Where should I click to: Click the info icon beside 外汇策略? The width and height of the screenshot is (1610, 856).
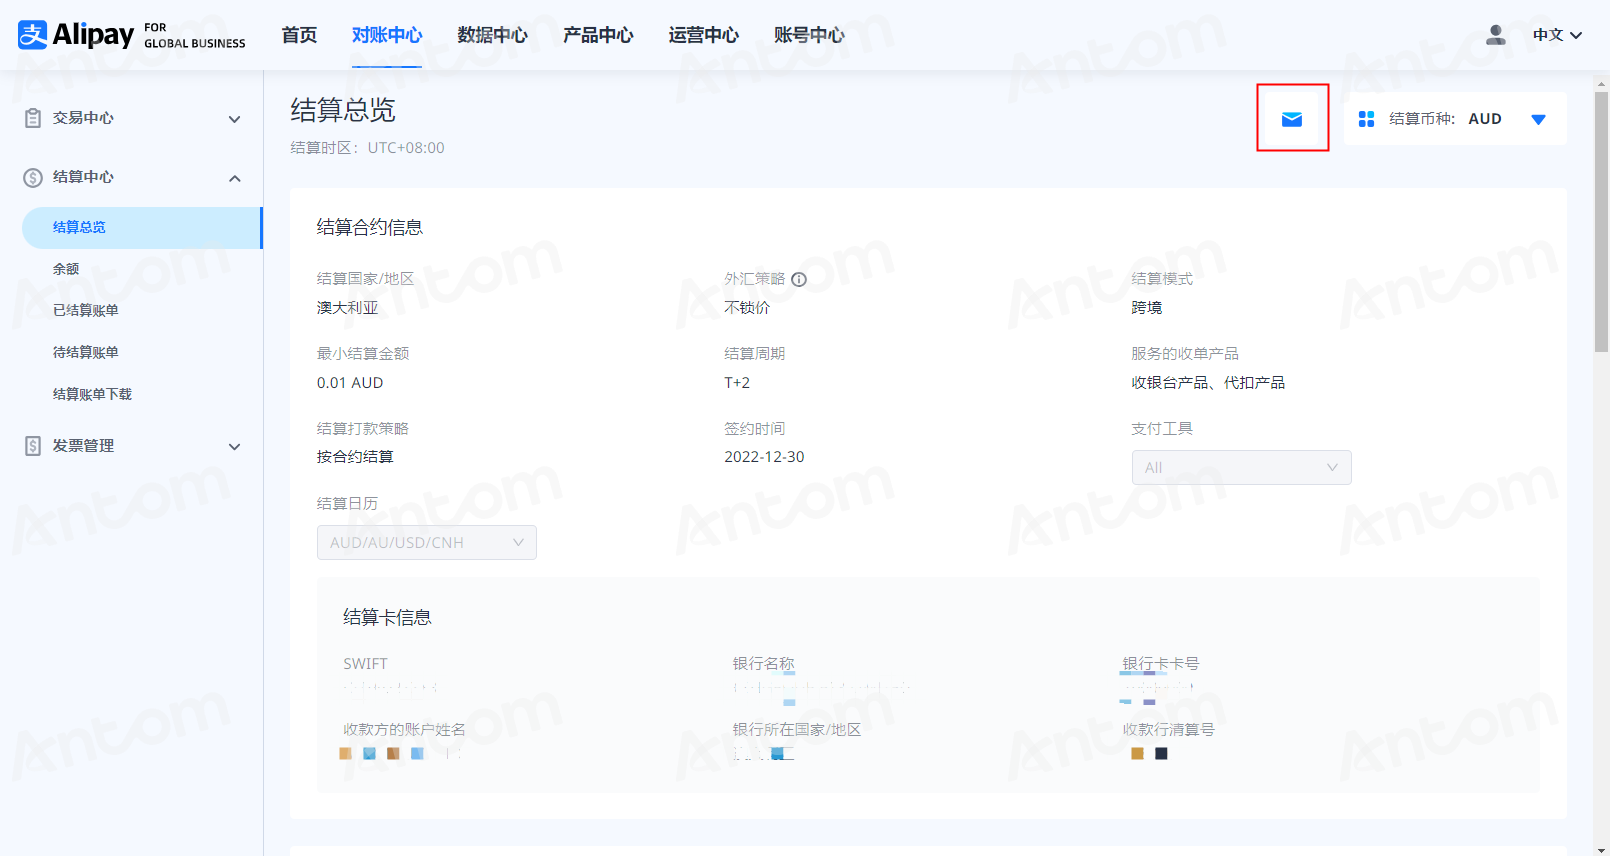[799, 279]
